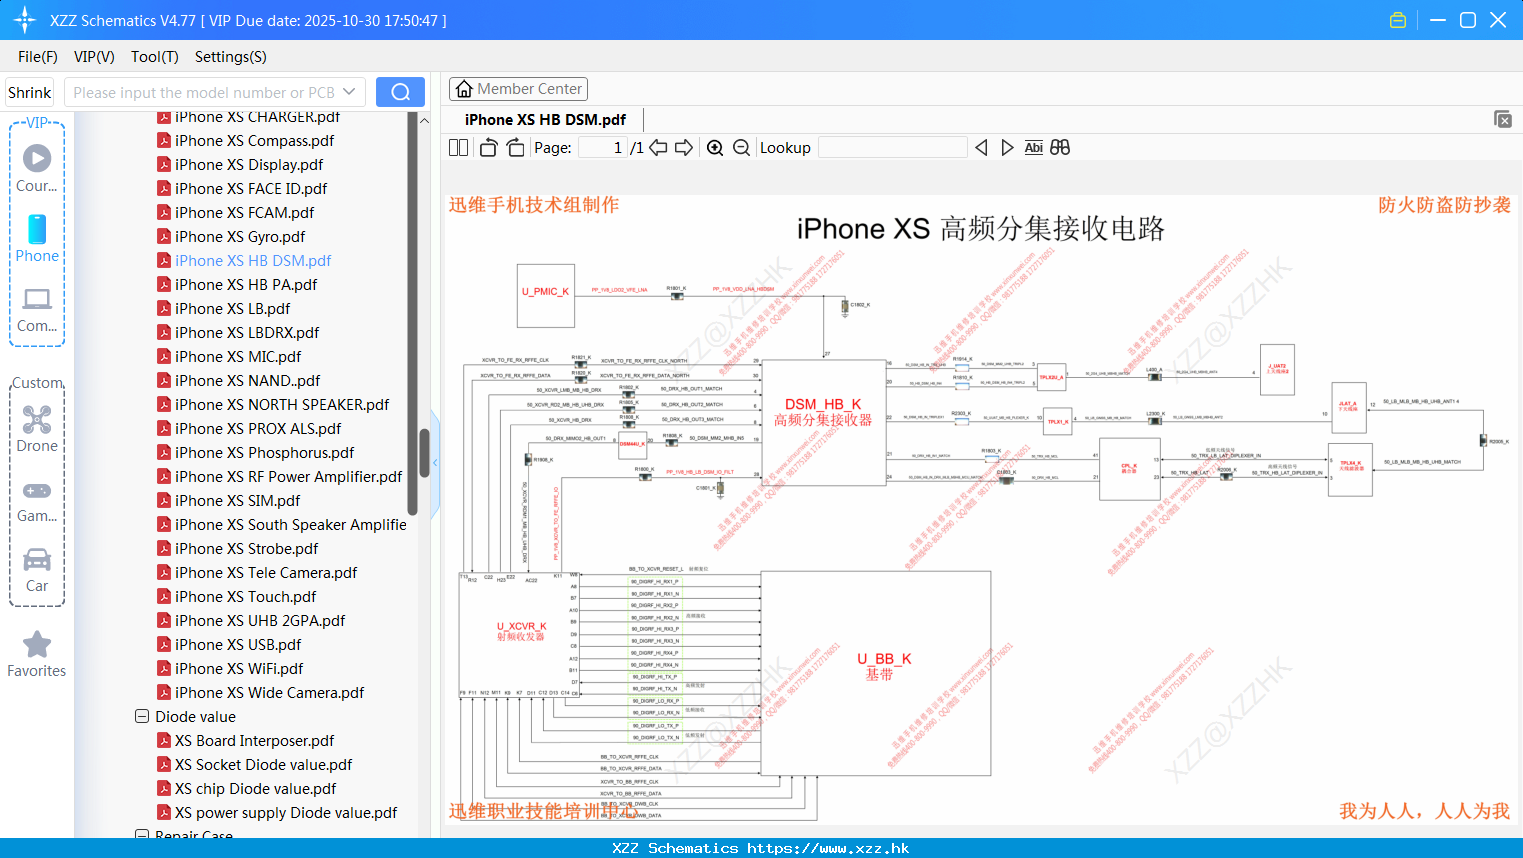The image size is (1523, 858).
Task: Open XS Board Interposer.pdf
Action: pos(254,741)
